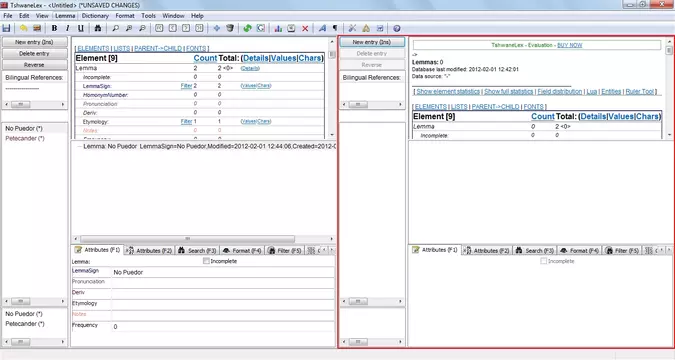The width and height of the screenshot is (675, 360).
Task: Open the Format menu
Action: click(x=125, y=16)
